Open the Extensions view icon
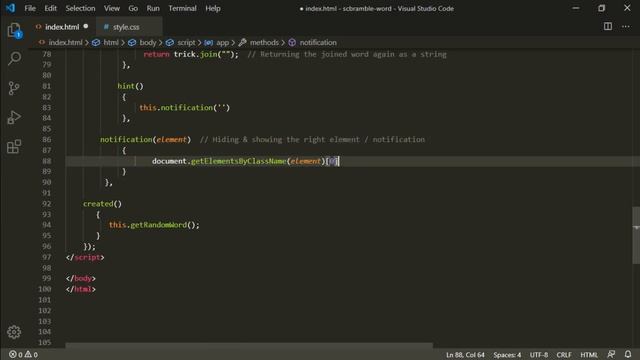 point(14,147)
